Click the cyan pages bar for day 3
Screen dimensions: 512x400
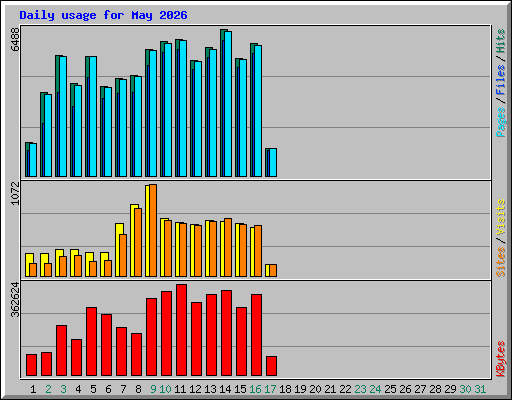coord(63,116)
